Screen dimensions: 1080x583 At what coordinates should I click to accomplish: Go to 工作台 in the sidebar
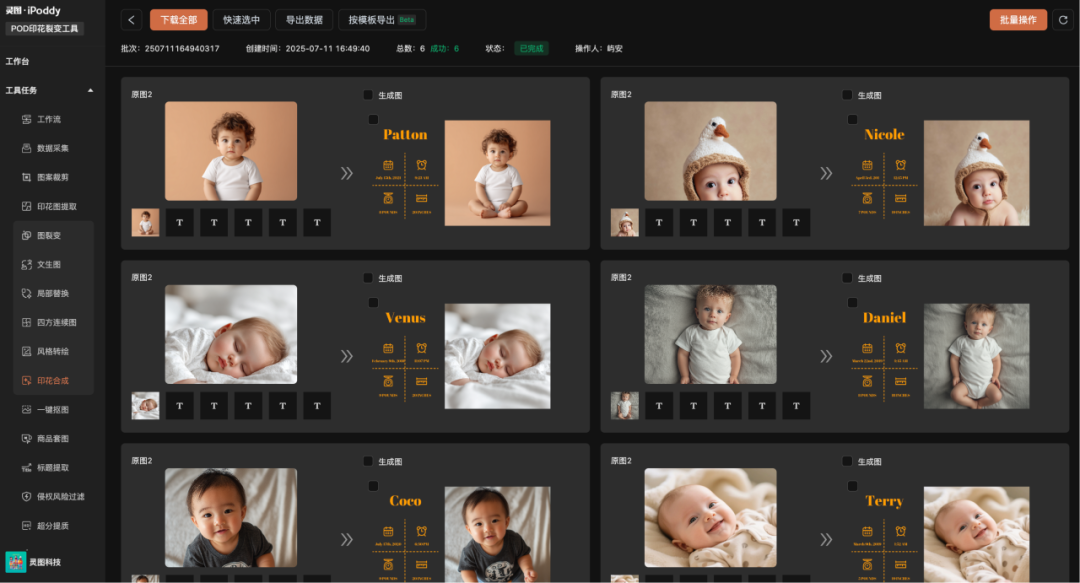click(x=17, y=61)
